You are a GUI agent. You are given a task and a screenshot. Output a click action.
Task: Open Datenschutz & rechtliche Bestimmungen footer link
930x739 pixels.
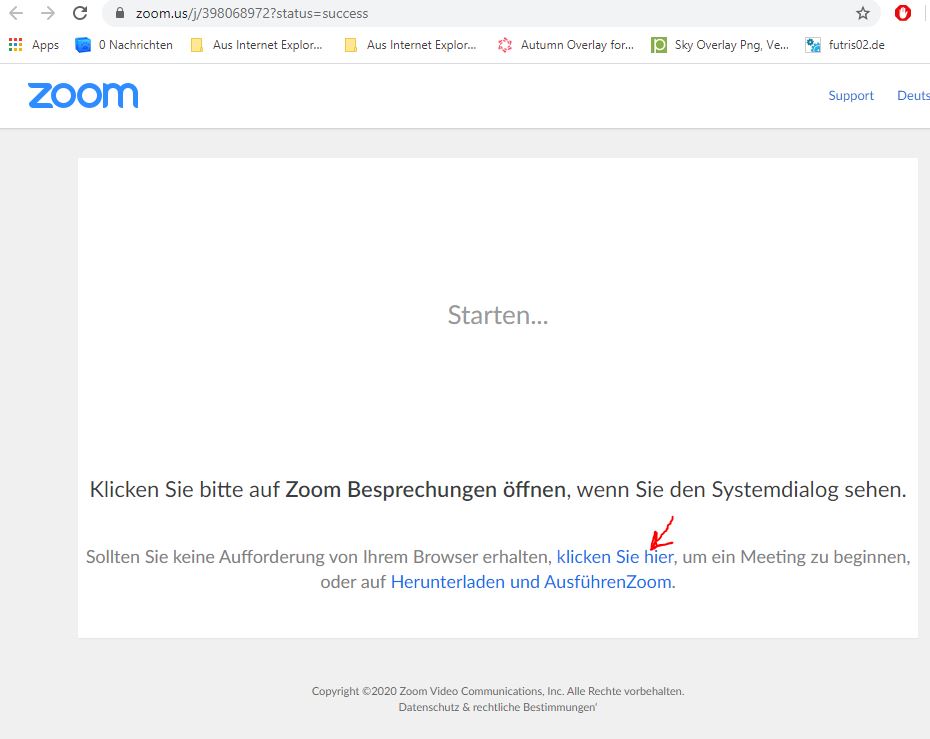pos(497,708)
